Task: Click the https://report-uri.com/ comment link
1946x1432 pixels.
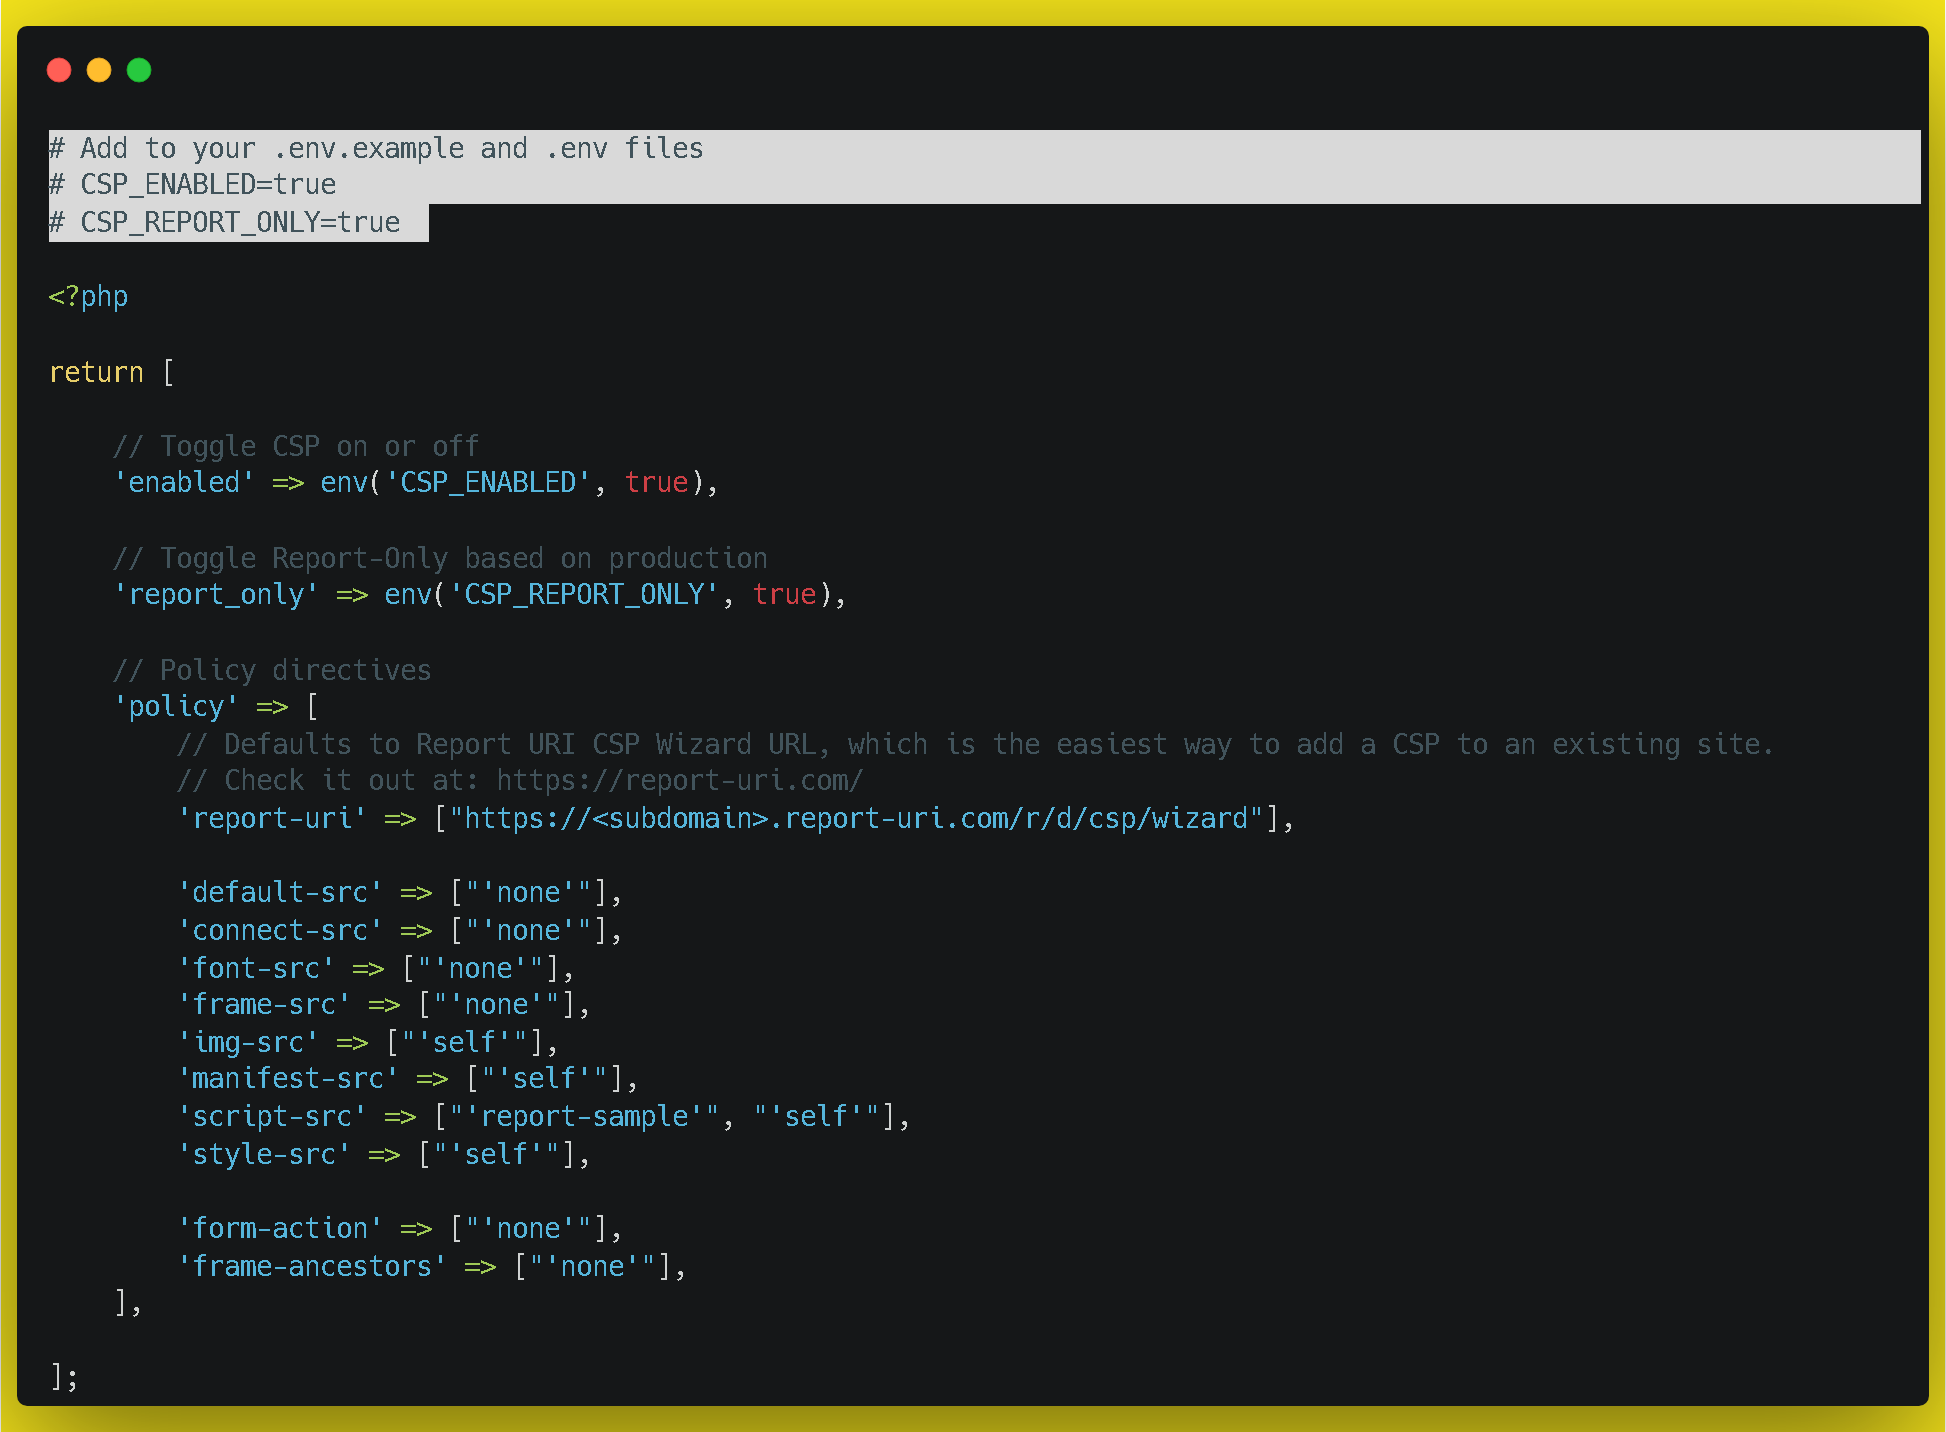Action: (679, 780)
